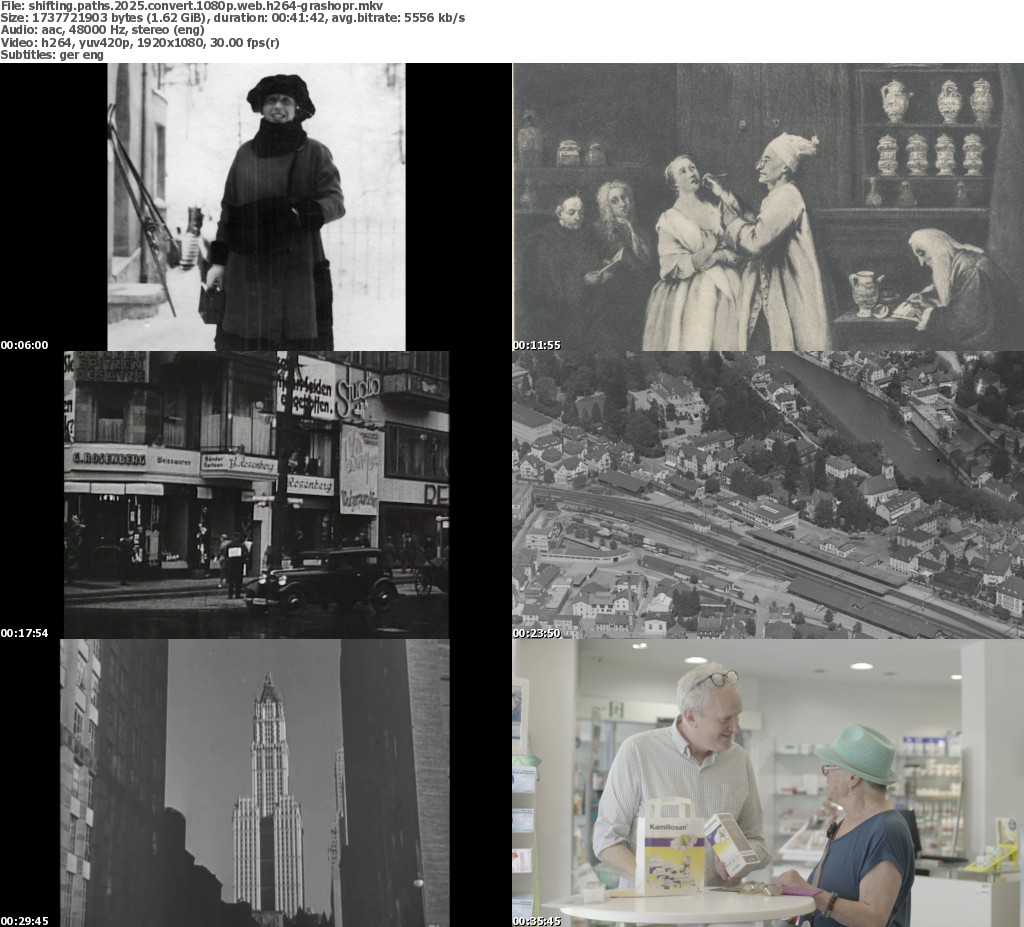The height and width of the screenshot is (927, 1024).
Task: Click the Size and duration info line
Action: click(x=232, y=18)
